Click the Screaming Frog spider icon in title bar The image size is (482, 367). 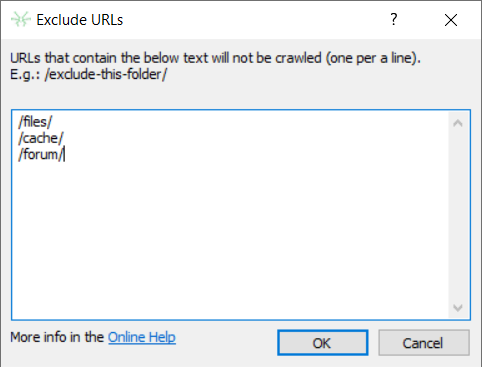coord(21,19)
